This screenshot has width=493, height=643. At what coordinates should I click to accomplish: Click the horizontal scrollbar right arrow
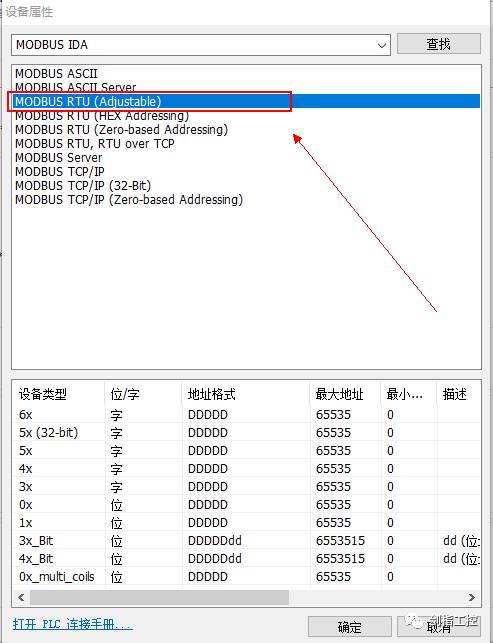tap(472, 597)
